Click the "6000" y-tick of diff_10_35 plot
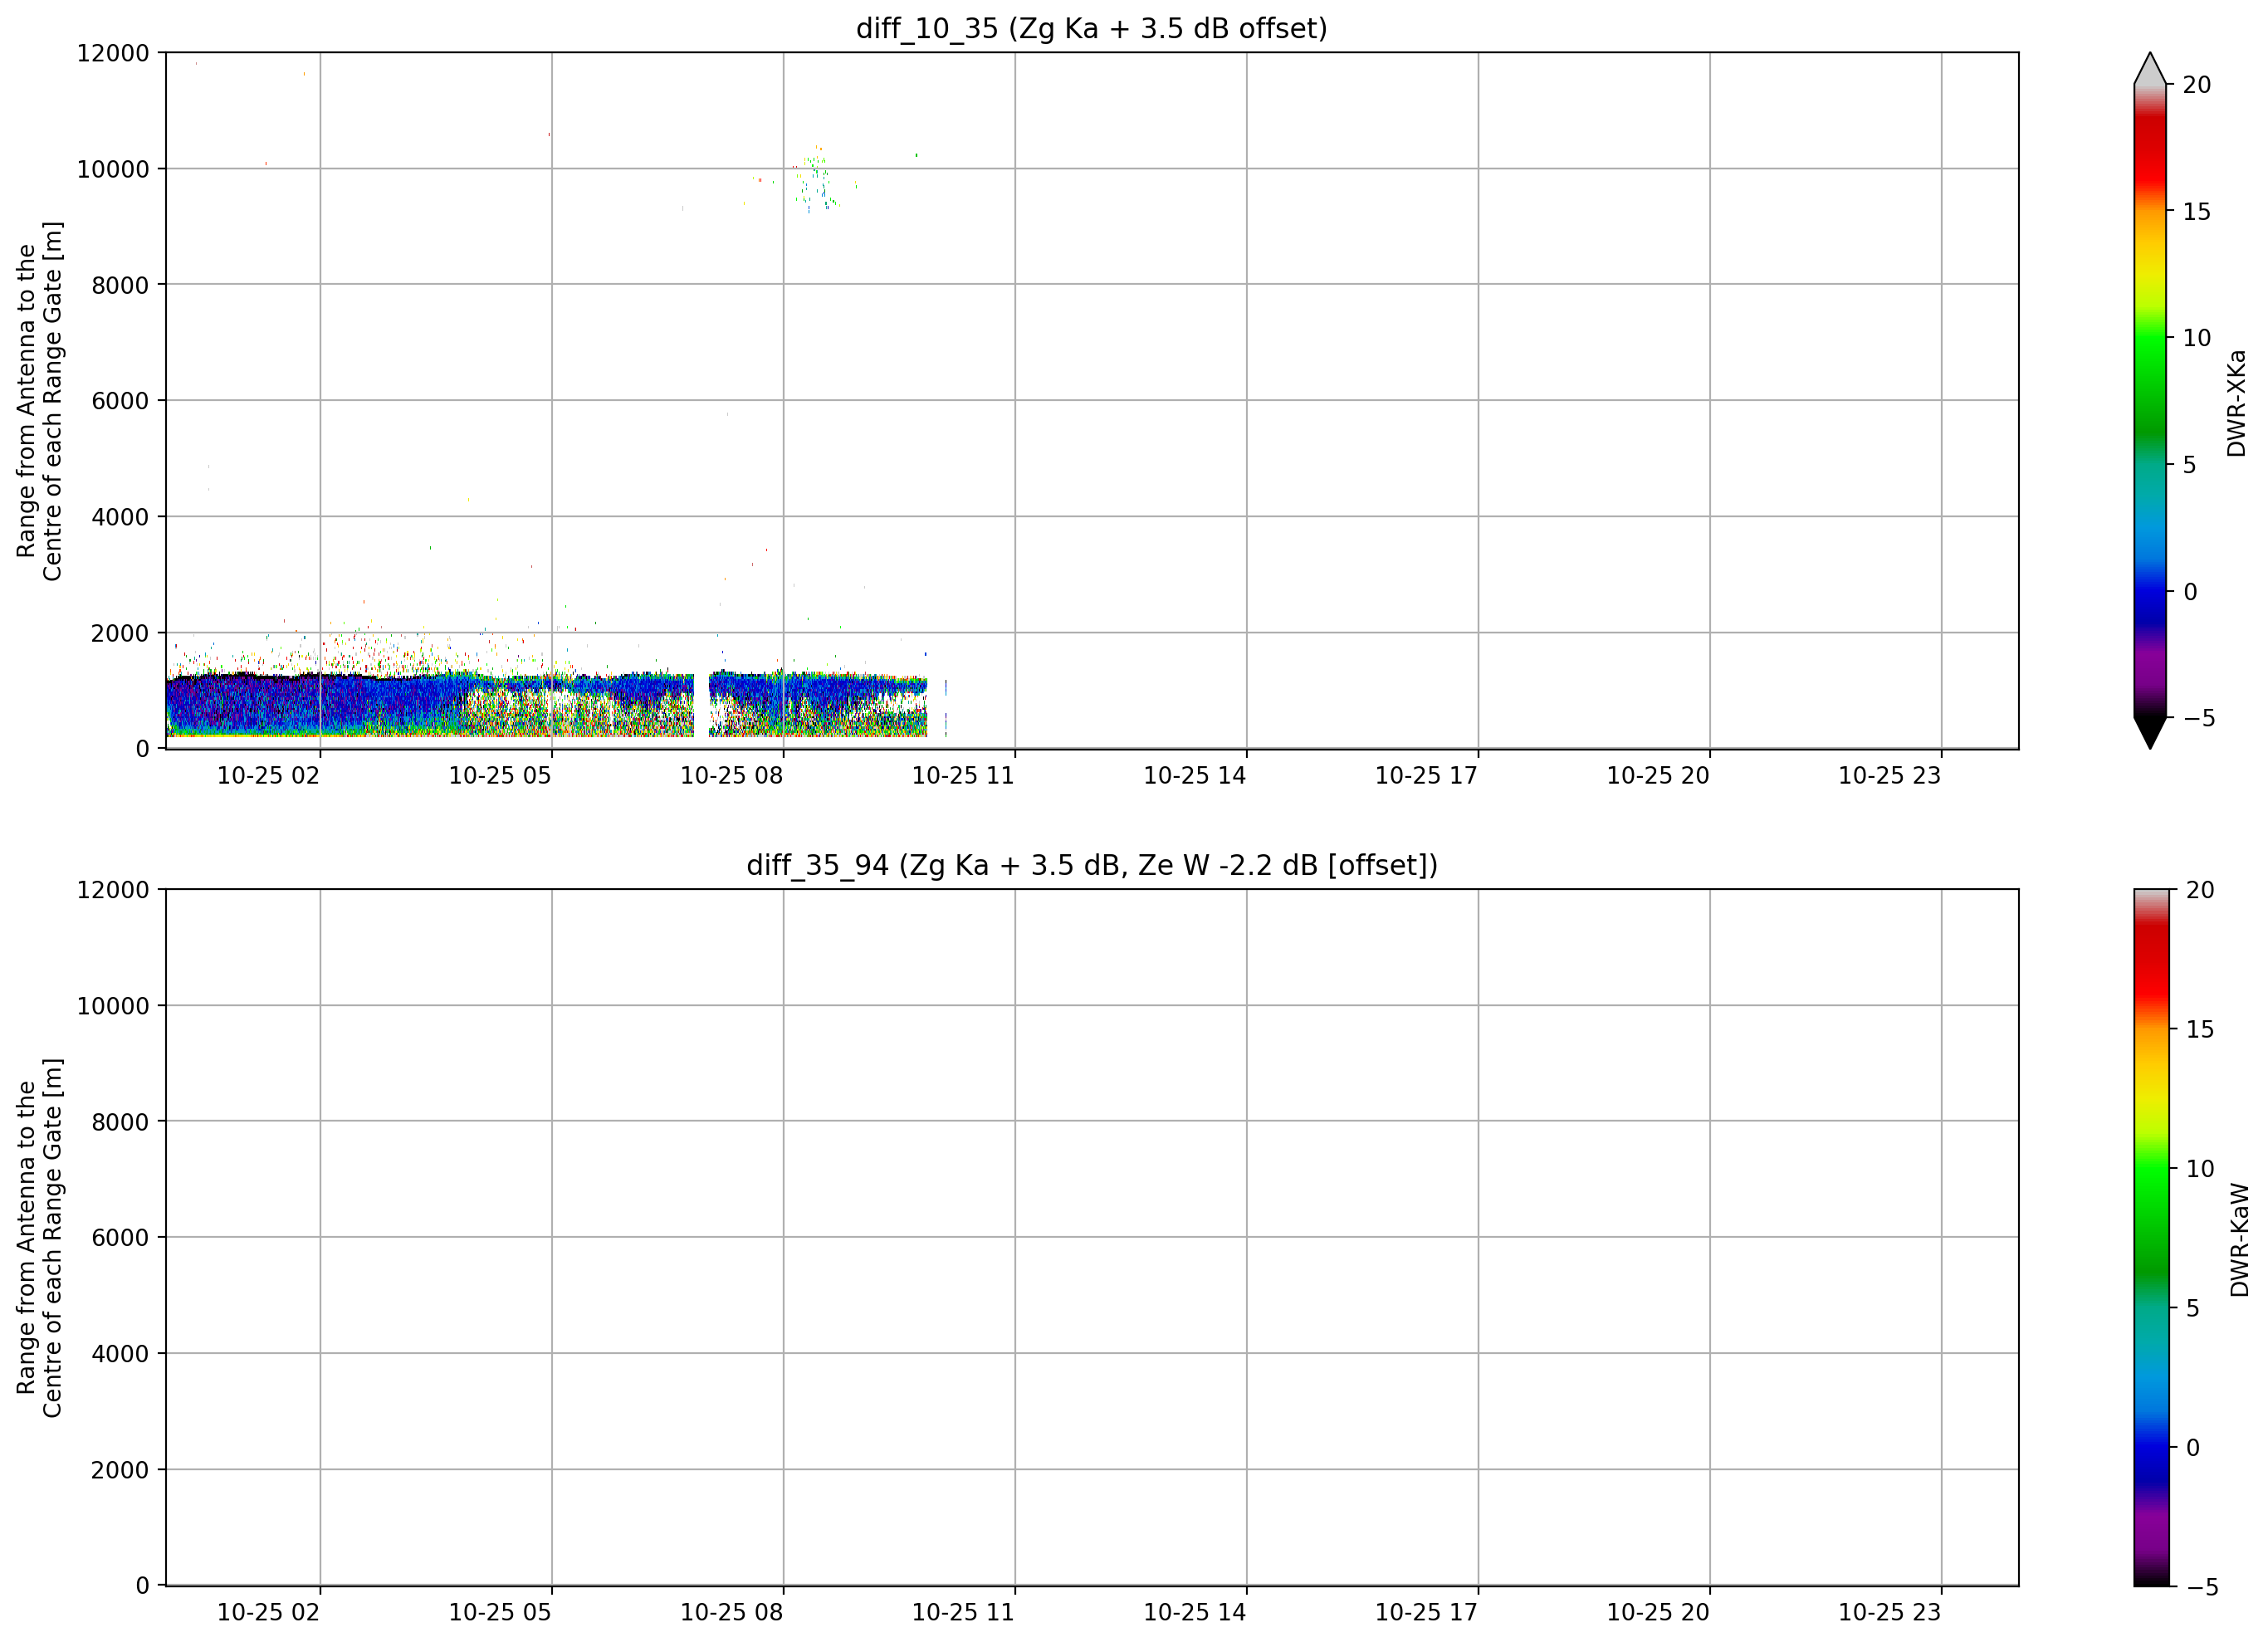 (x=120, y=401)
